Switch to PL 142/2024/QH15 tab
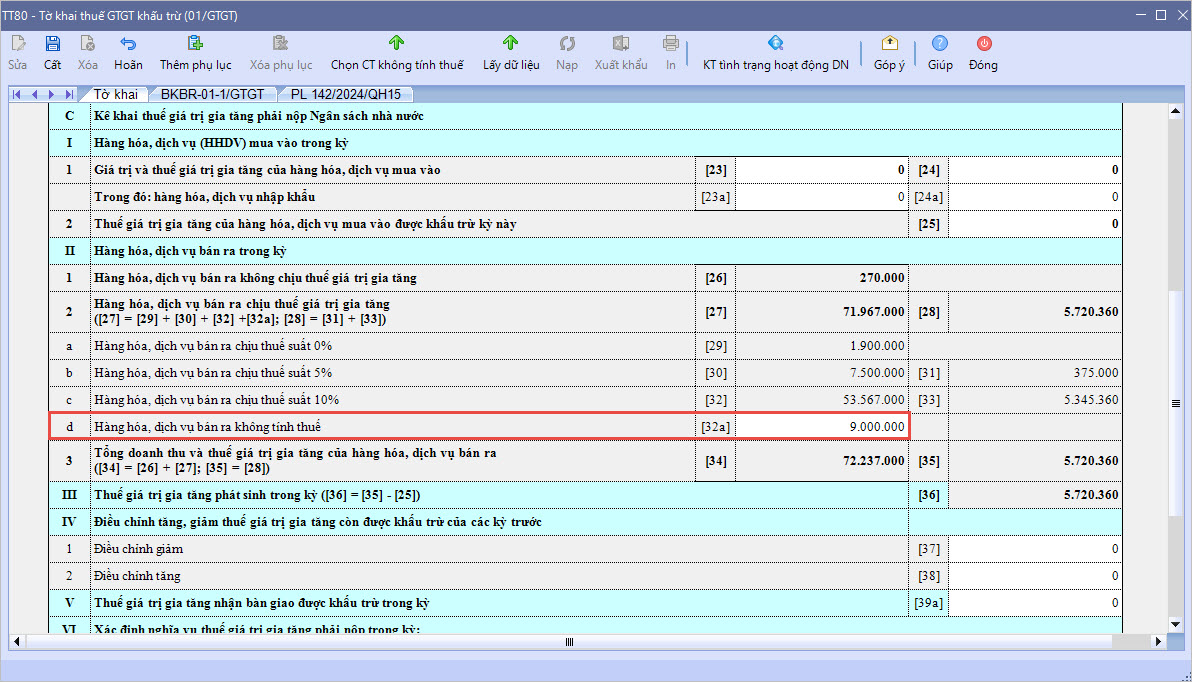1192x682 pixels. point(346,94)
